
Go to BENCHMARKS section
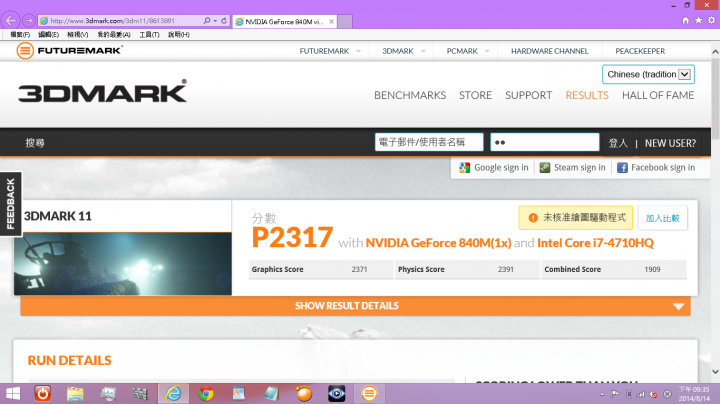410,95
